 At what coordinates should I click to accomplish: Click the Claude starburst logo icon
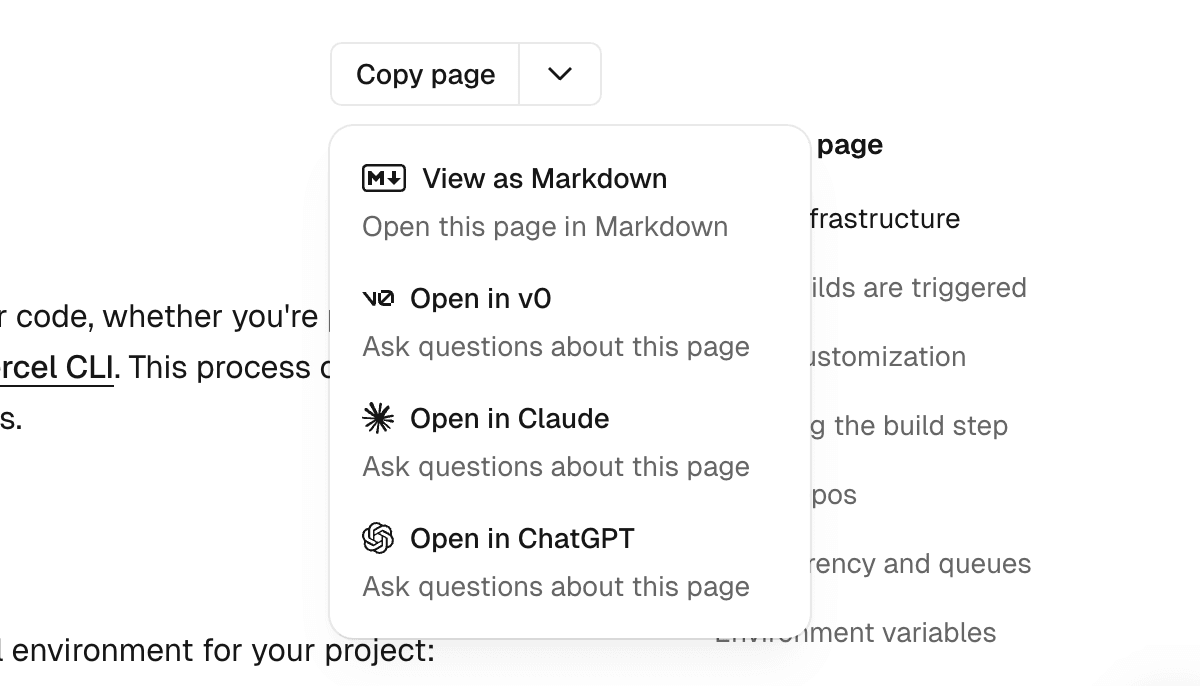coord(378,418)
